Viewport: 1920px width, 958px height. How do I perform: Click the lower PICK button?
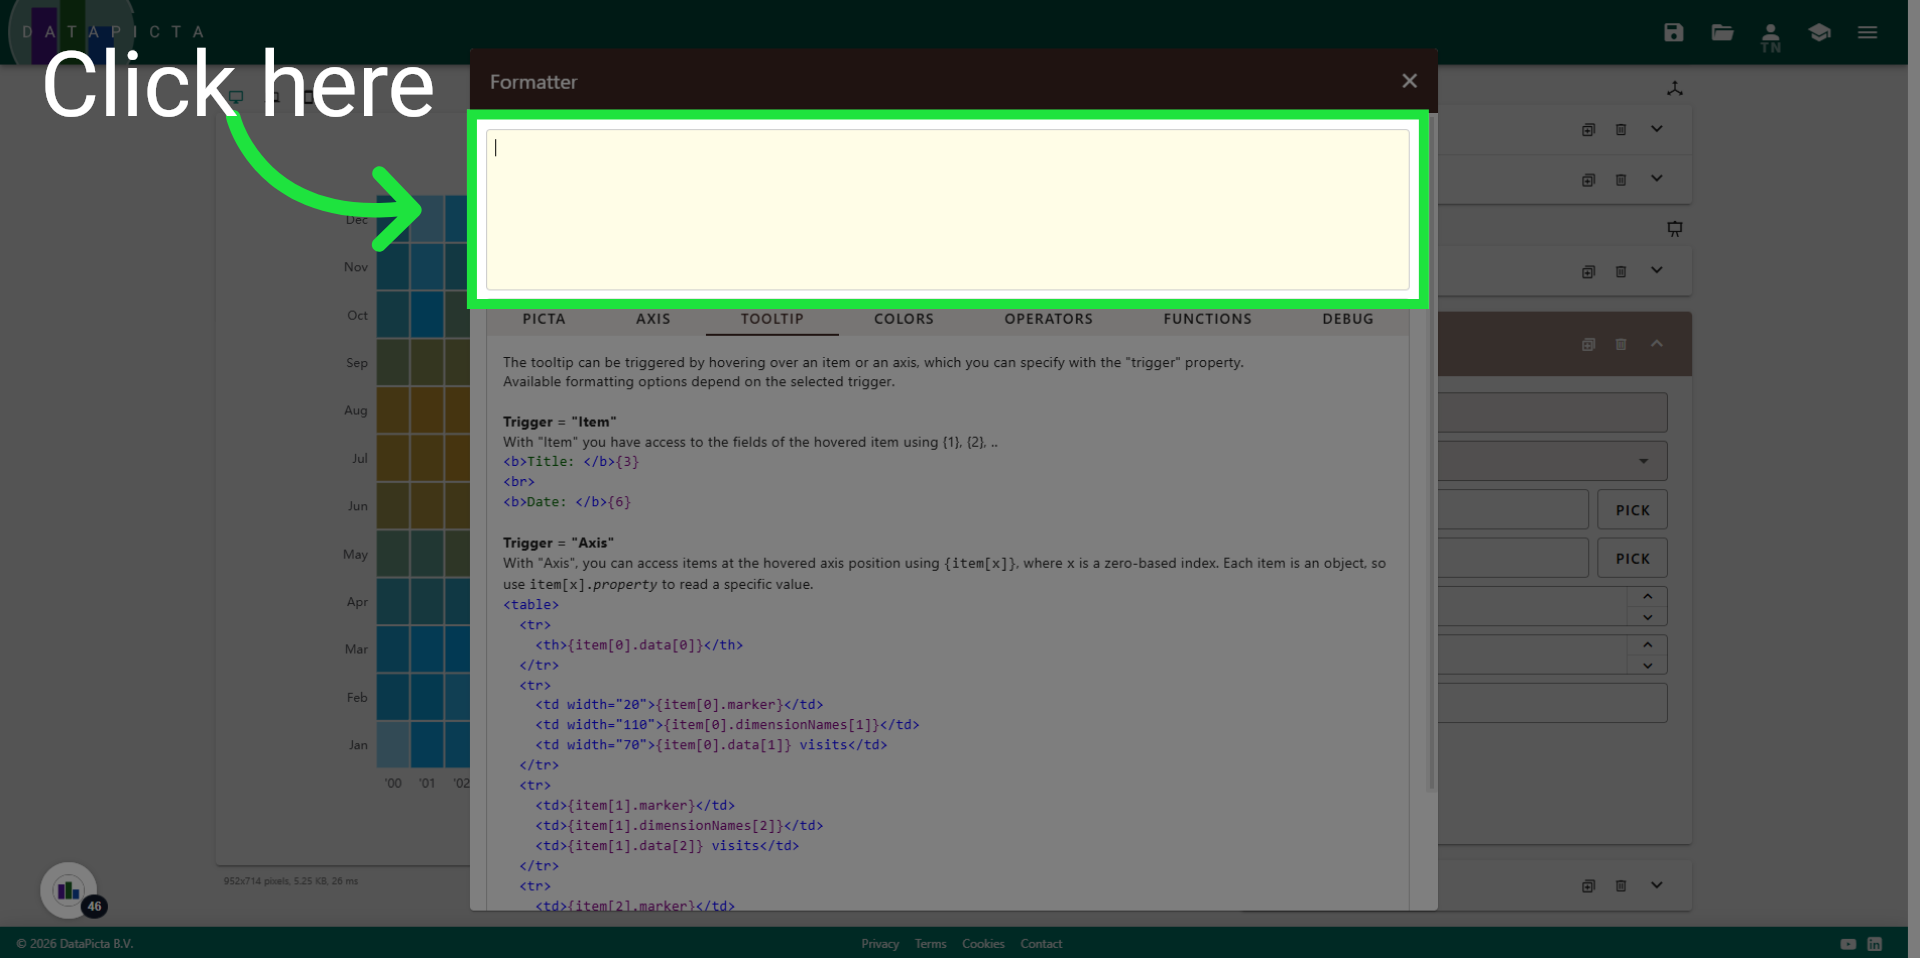[1632, 559]
